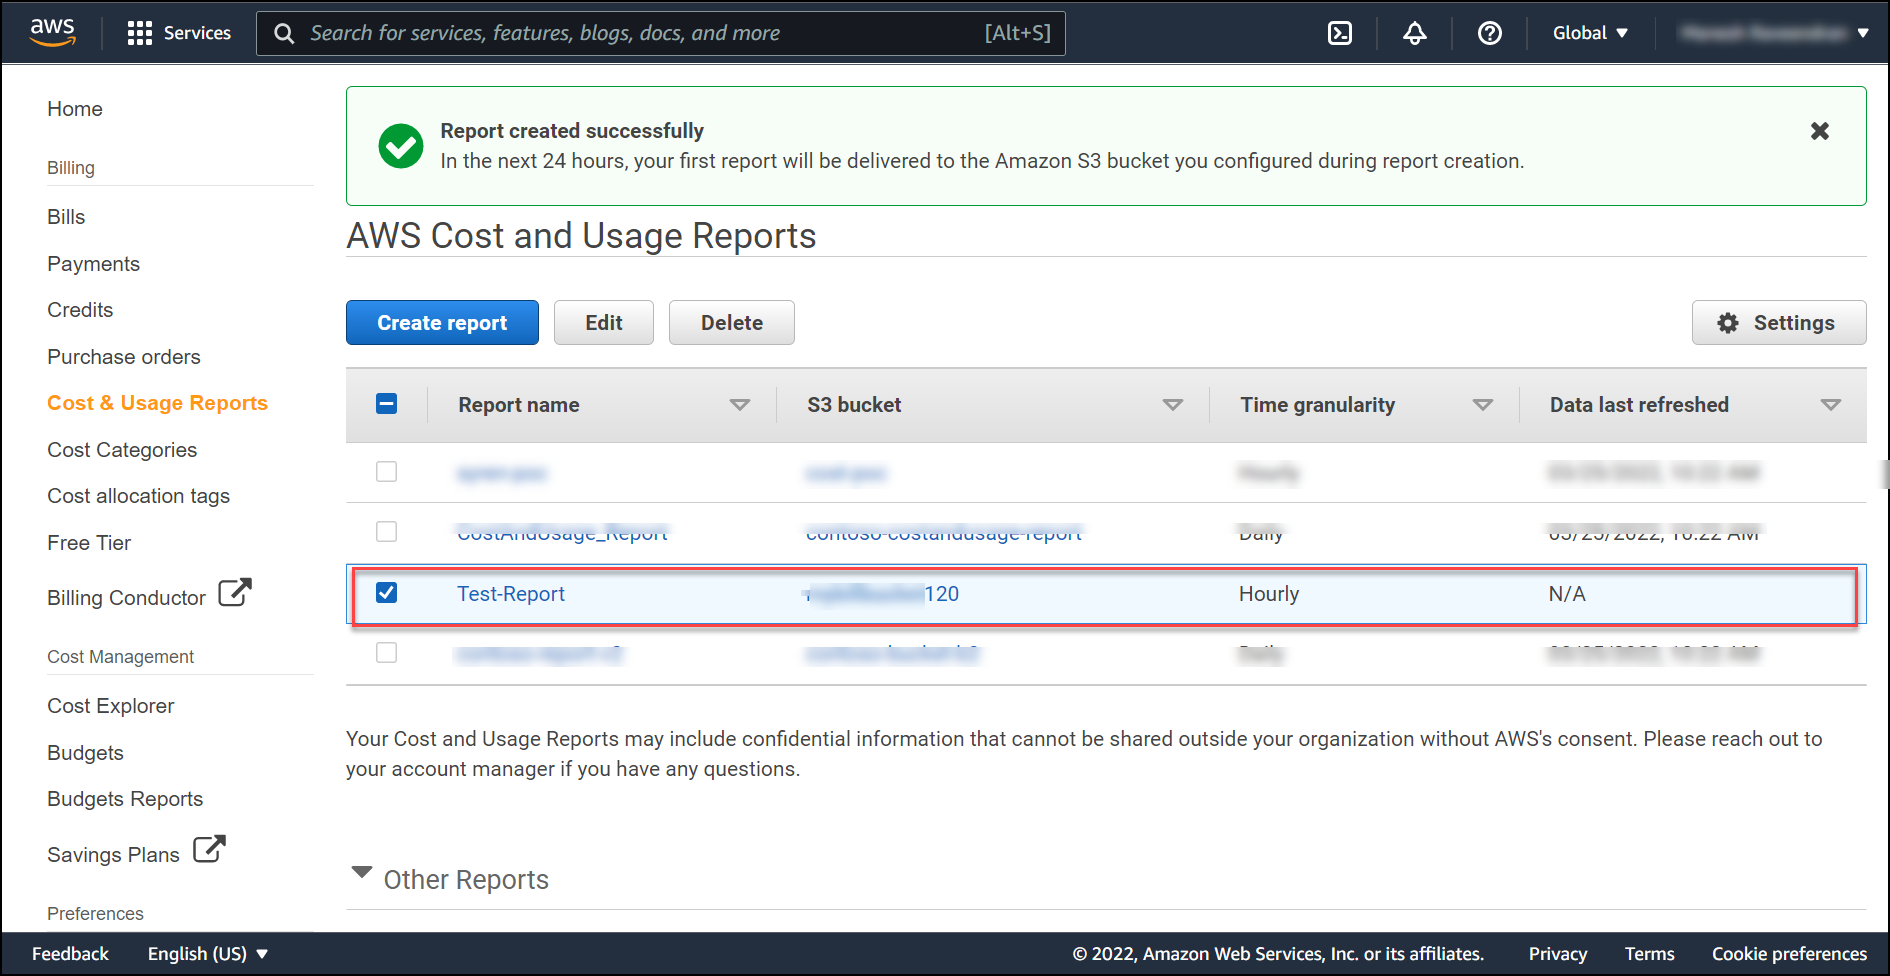Open the Test-Report link
This screenshot has height=976, width=1890.
click(x=511, y=594)
